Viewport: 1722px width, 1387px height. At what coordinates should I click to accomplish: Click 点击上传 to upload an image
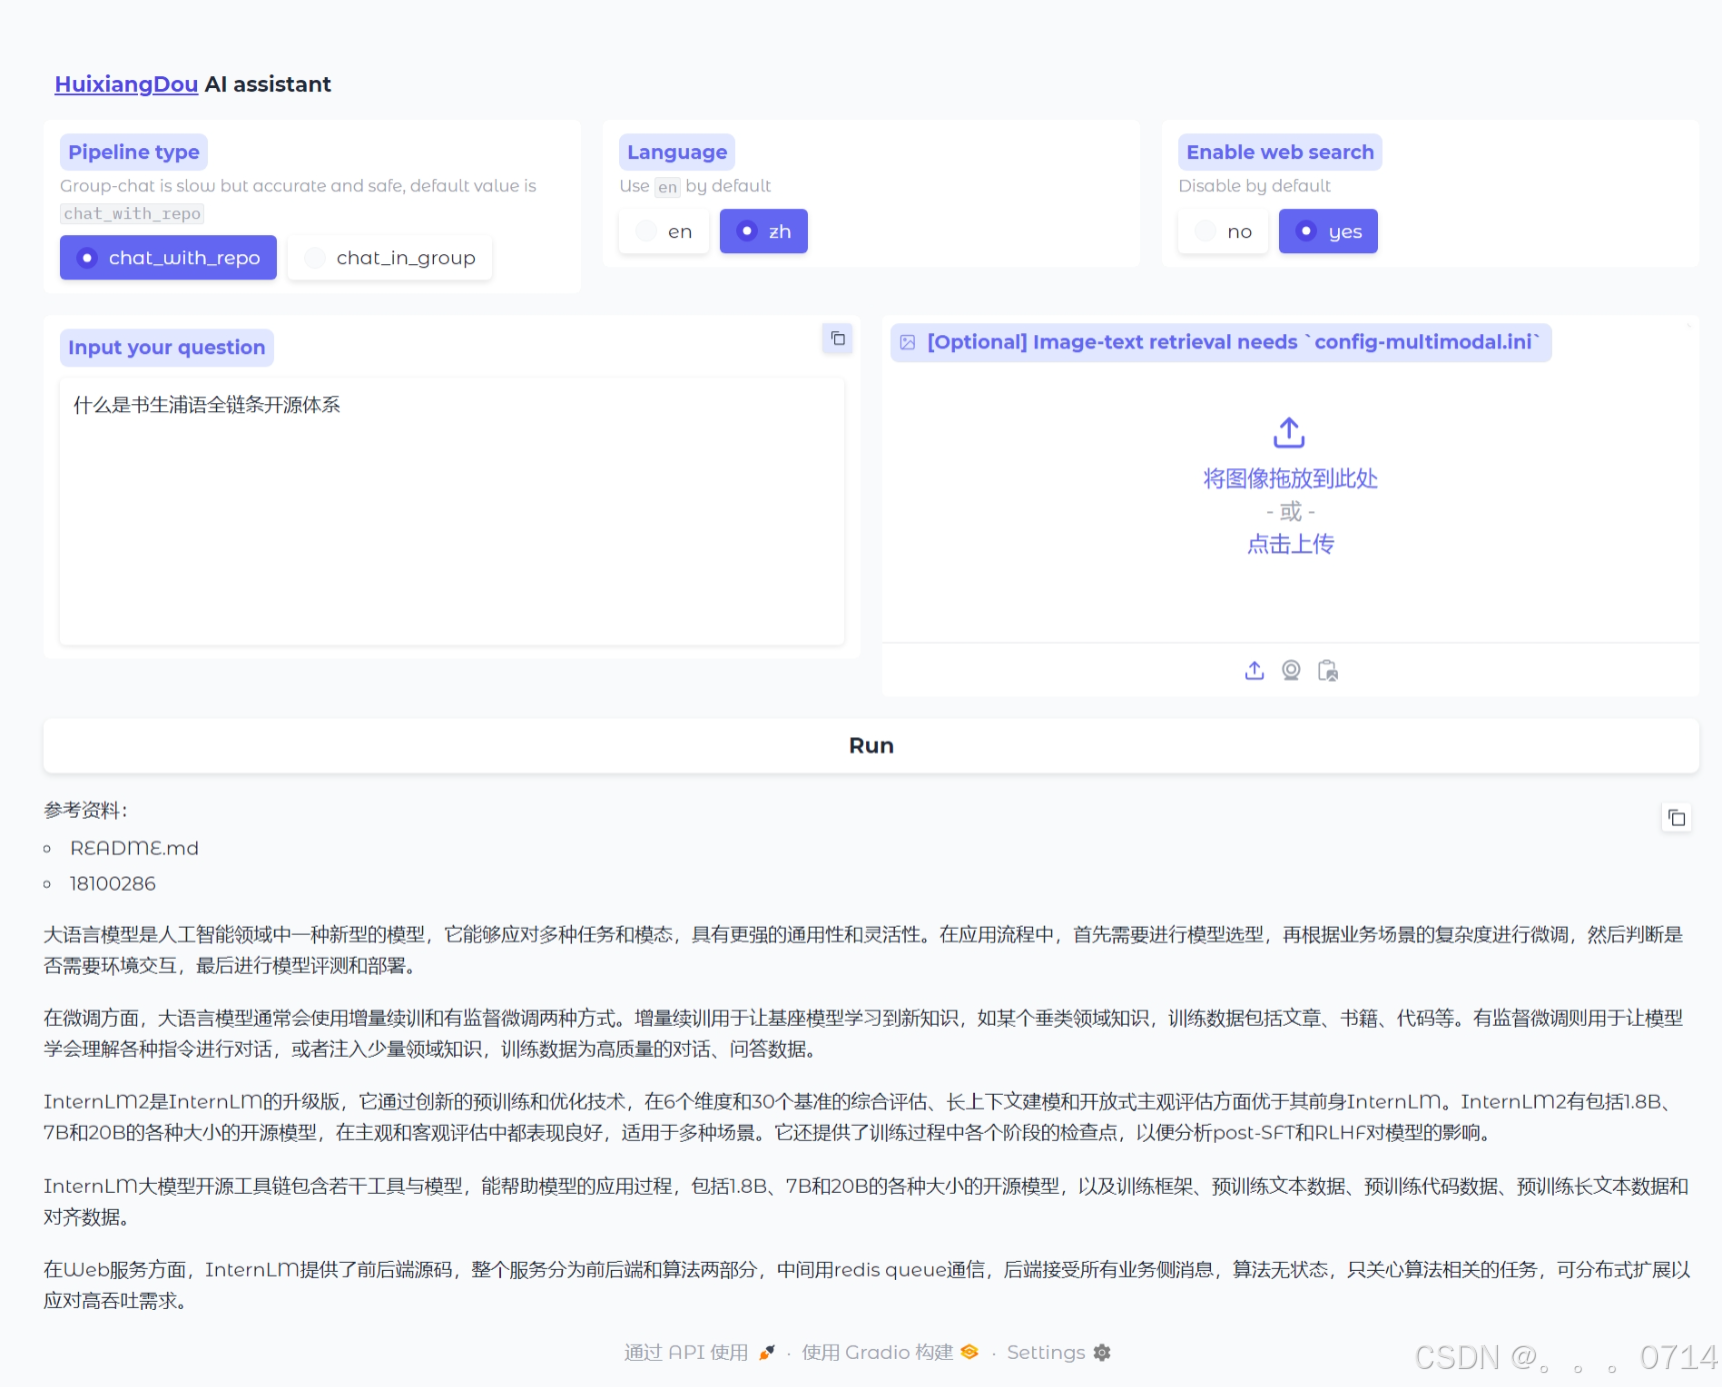click(1289, 543)
